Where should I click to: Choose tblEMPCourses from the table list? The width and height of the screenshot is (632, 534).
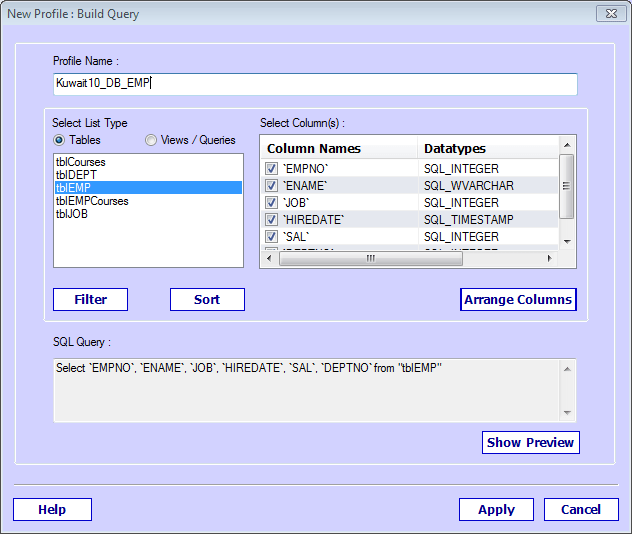pos(92,201)
